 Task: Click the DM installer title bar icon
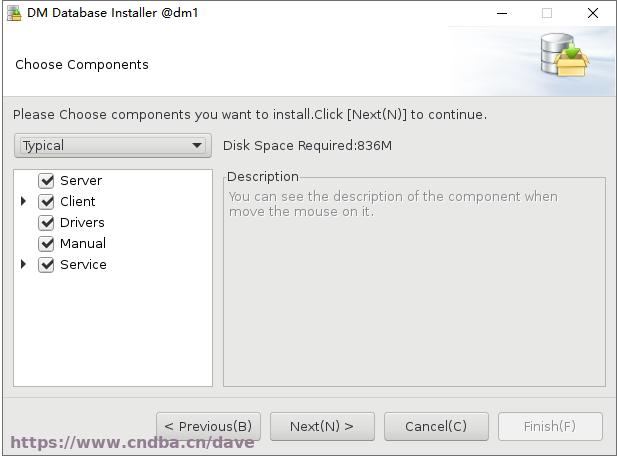(14, 13)
